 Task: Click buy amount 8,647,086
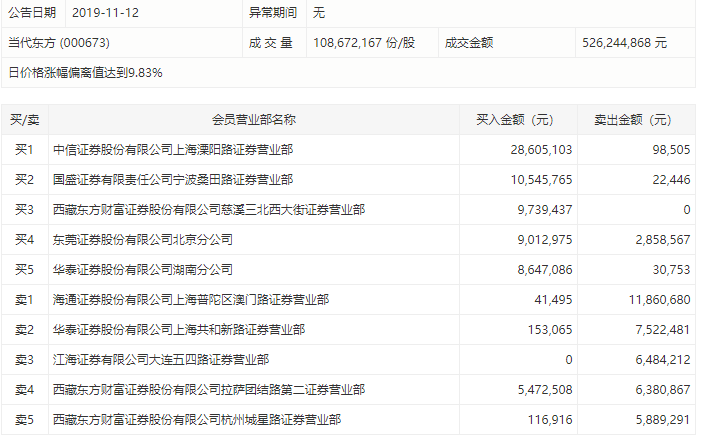(545, 270)
